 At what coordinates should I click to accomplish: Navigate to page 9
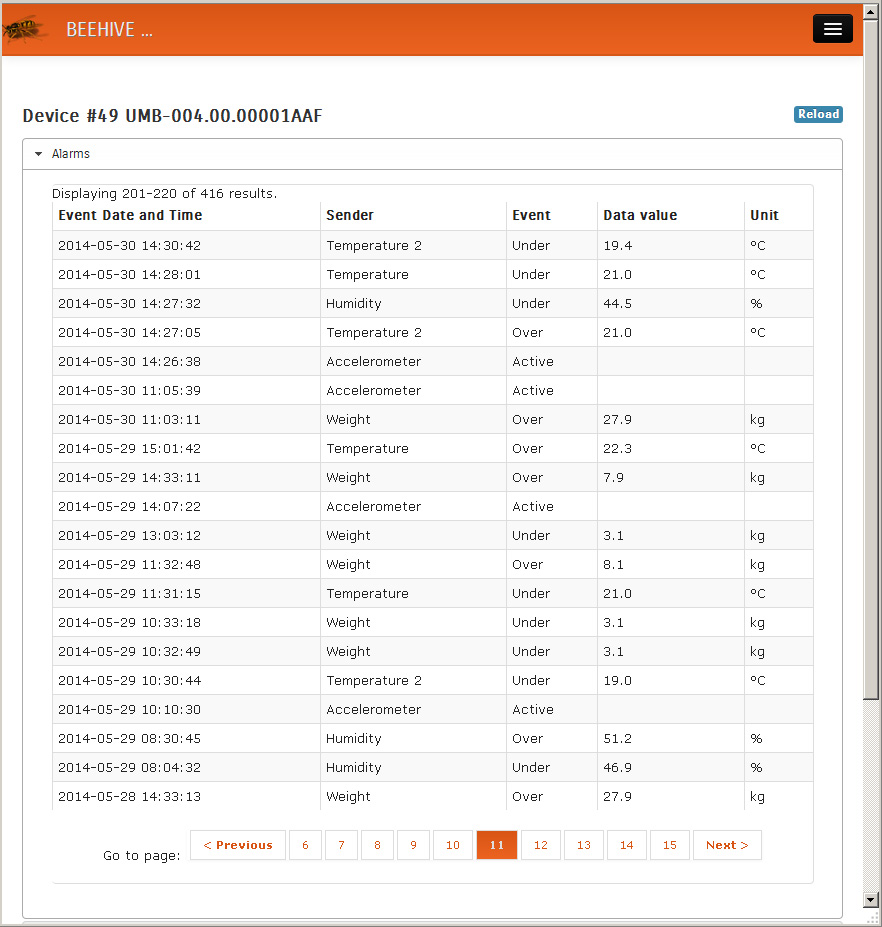point(413,845)
